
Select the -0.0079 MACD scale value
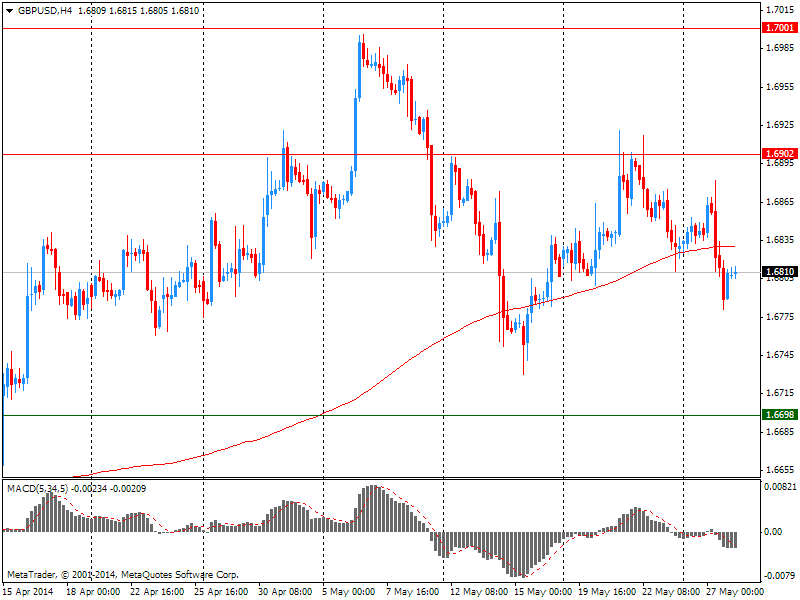[779, 576]
